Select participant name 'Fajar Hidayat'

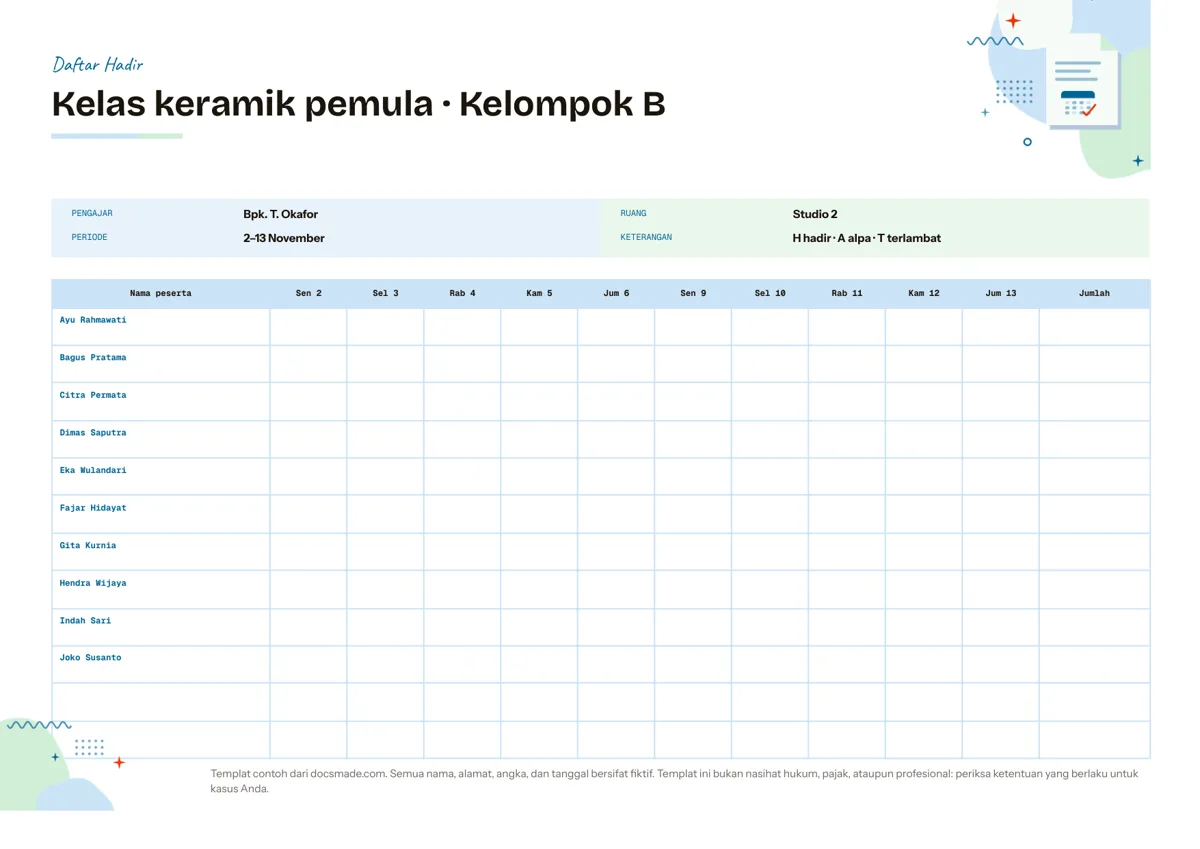[x=93, y=508]
